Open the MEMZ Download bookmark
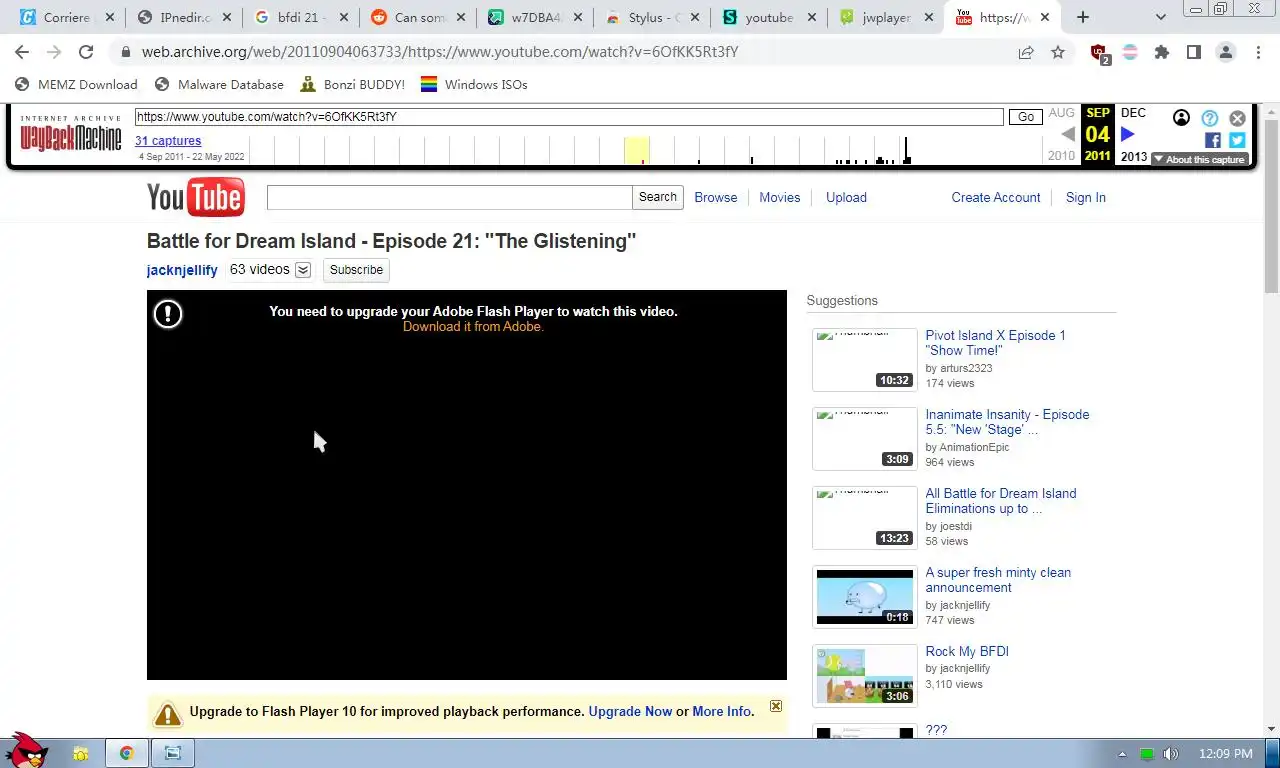Screen dimensions: 1280x768 pyautogui.click(x=76, y=84)
